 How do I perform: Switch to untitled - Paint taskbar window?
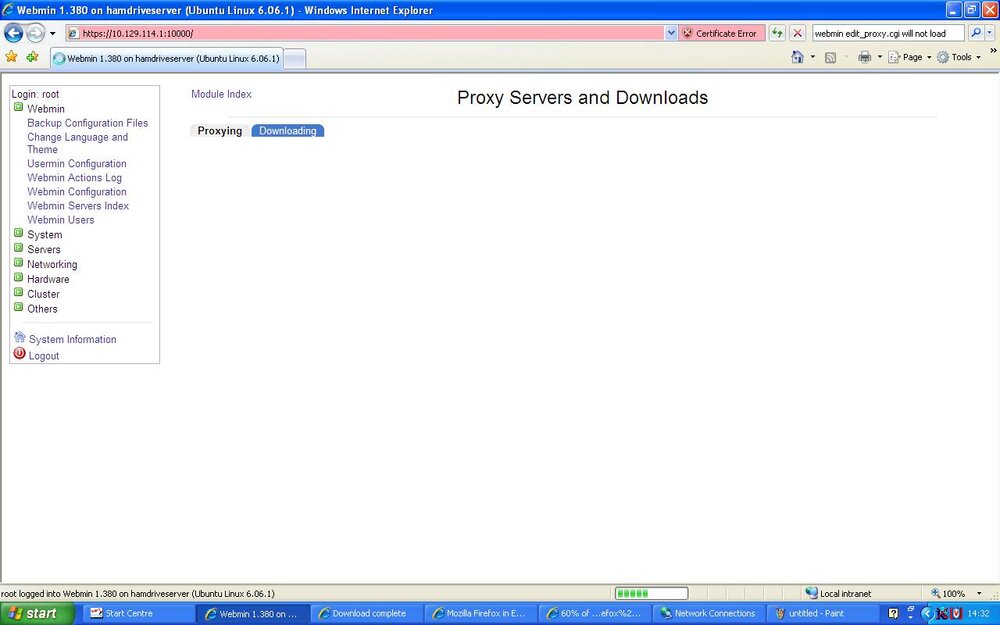pos(822,614)
